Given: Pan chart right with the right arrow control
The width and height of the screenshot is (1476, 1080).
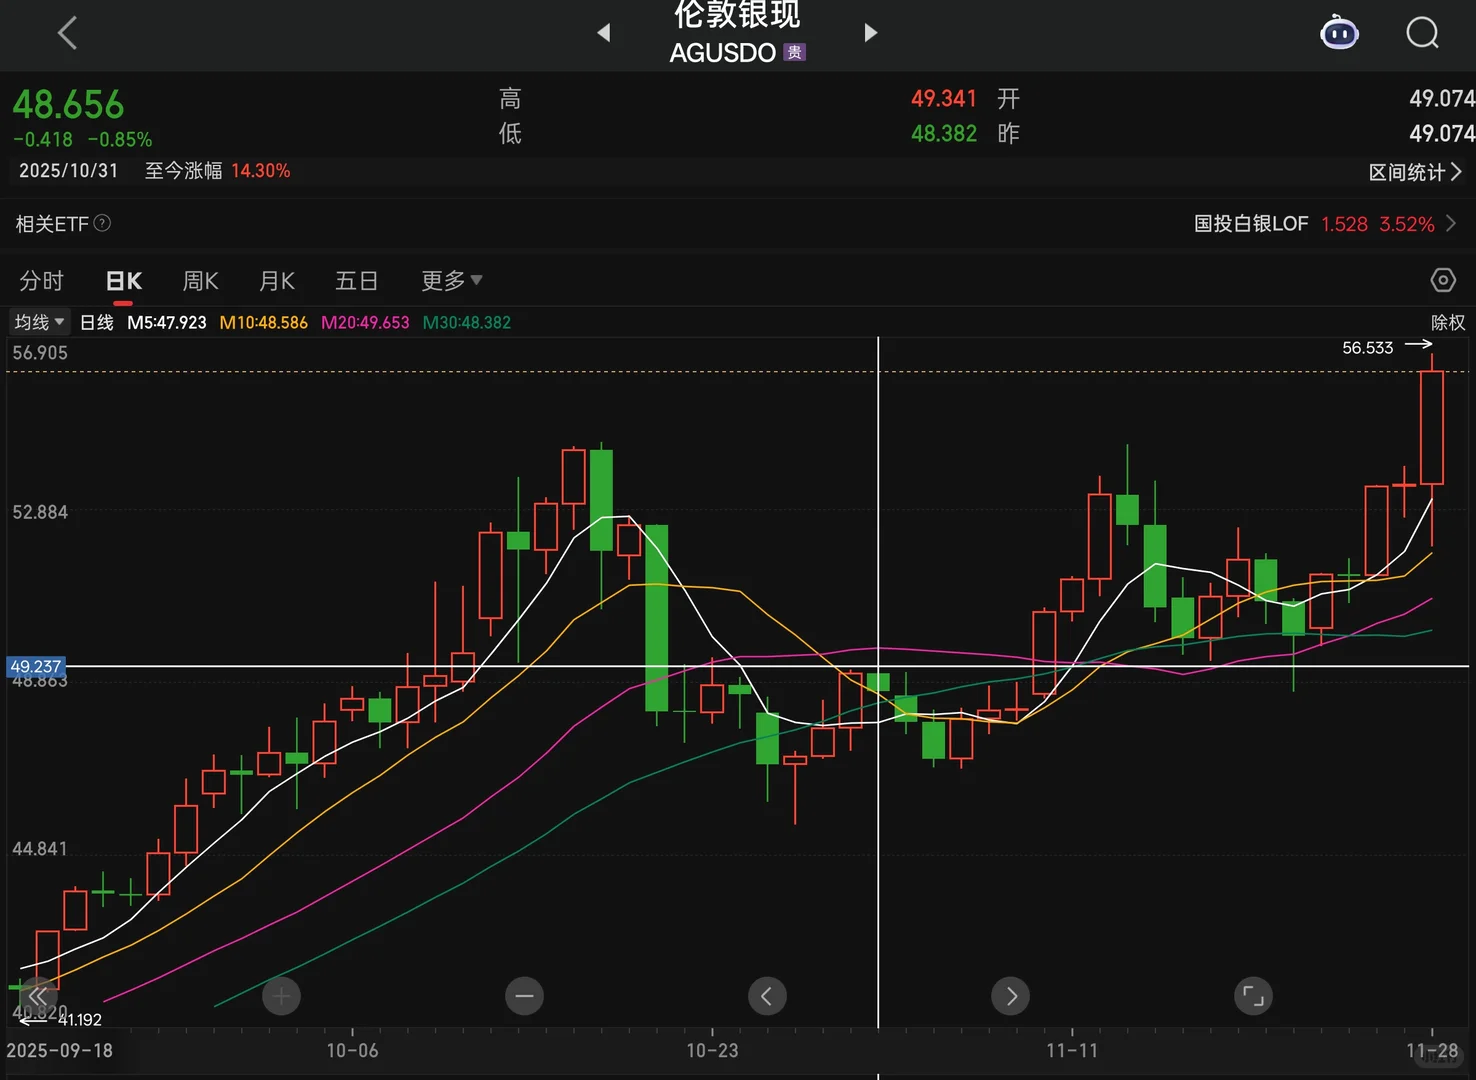Looking at the screenshot, I should [1010, 996].
